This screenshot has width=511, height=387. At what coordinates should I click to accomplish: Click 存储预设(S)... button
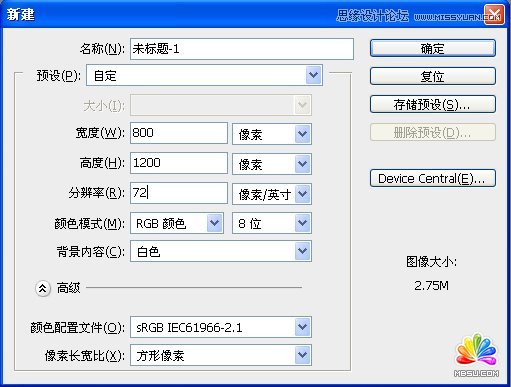[x=433, y=104]
